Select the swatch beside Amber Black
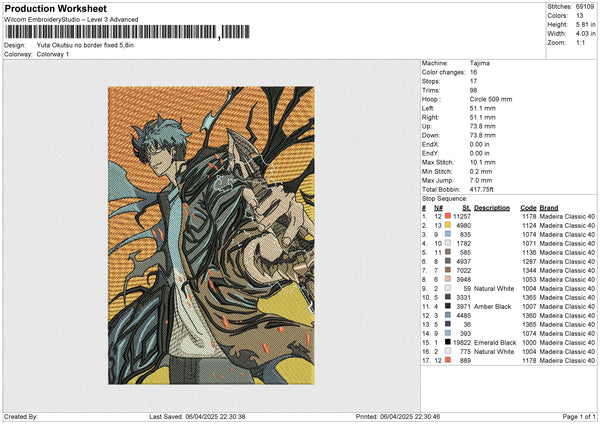600x424 pixels. pyautogui.click(x=447, y=307)
